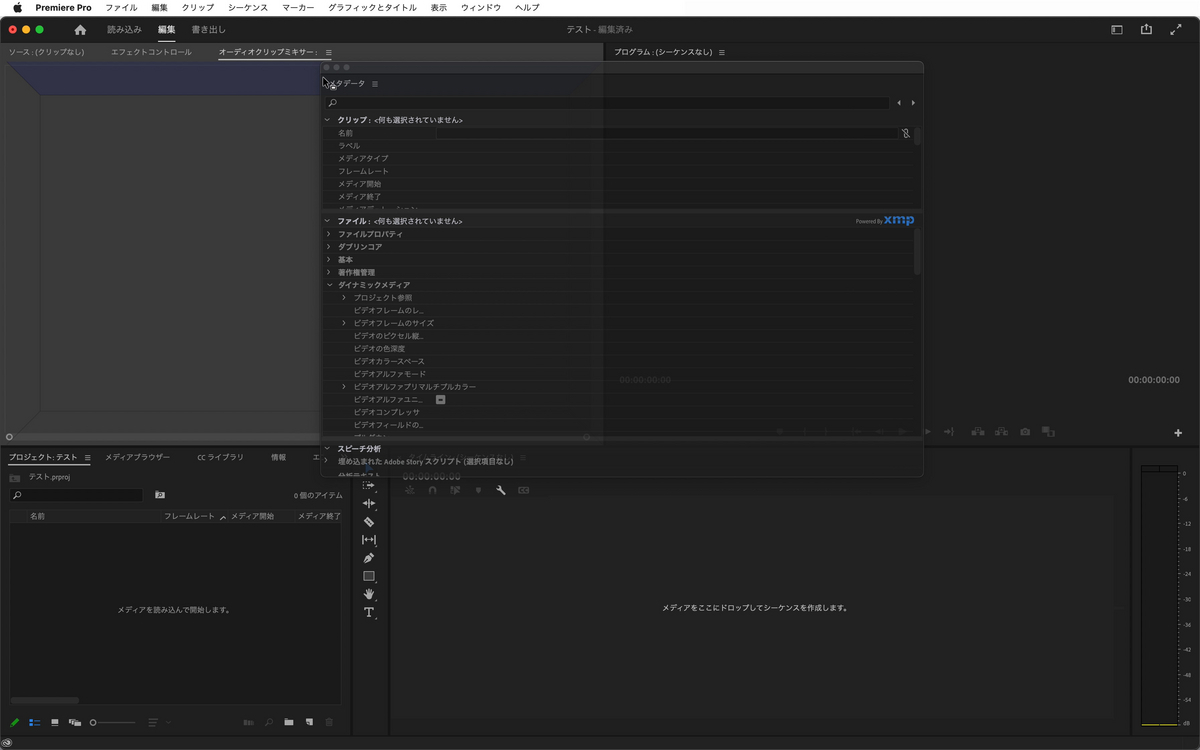Select the Track Select Forward tool
Screen dimensions: 1200x750
click(369, 485)
